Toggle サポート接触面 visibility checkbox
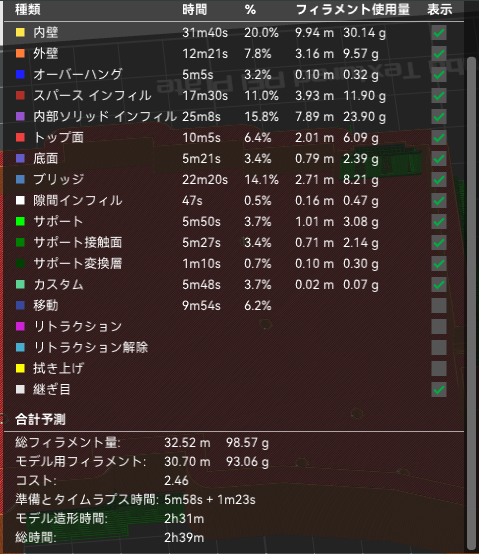 click(439, 242)
